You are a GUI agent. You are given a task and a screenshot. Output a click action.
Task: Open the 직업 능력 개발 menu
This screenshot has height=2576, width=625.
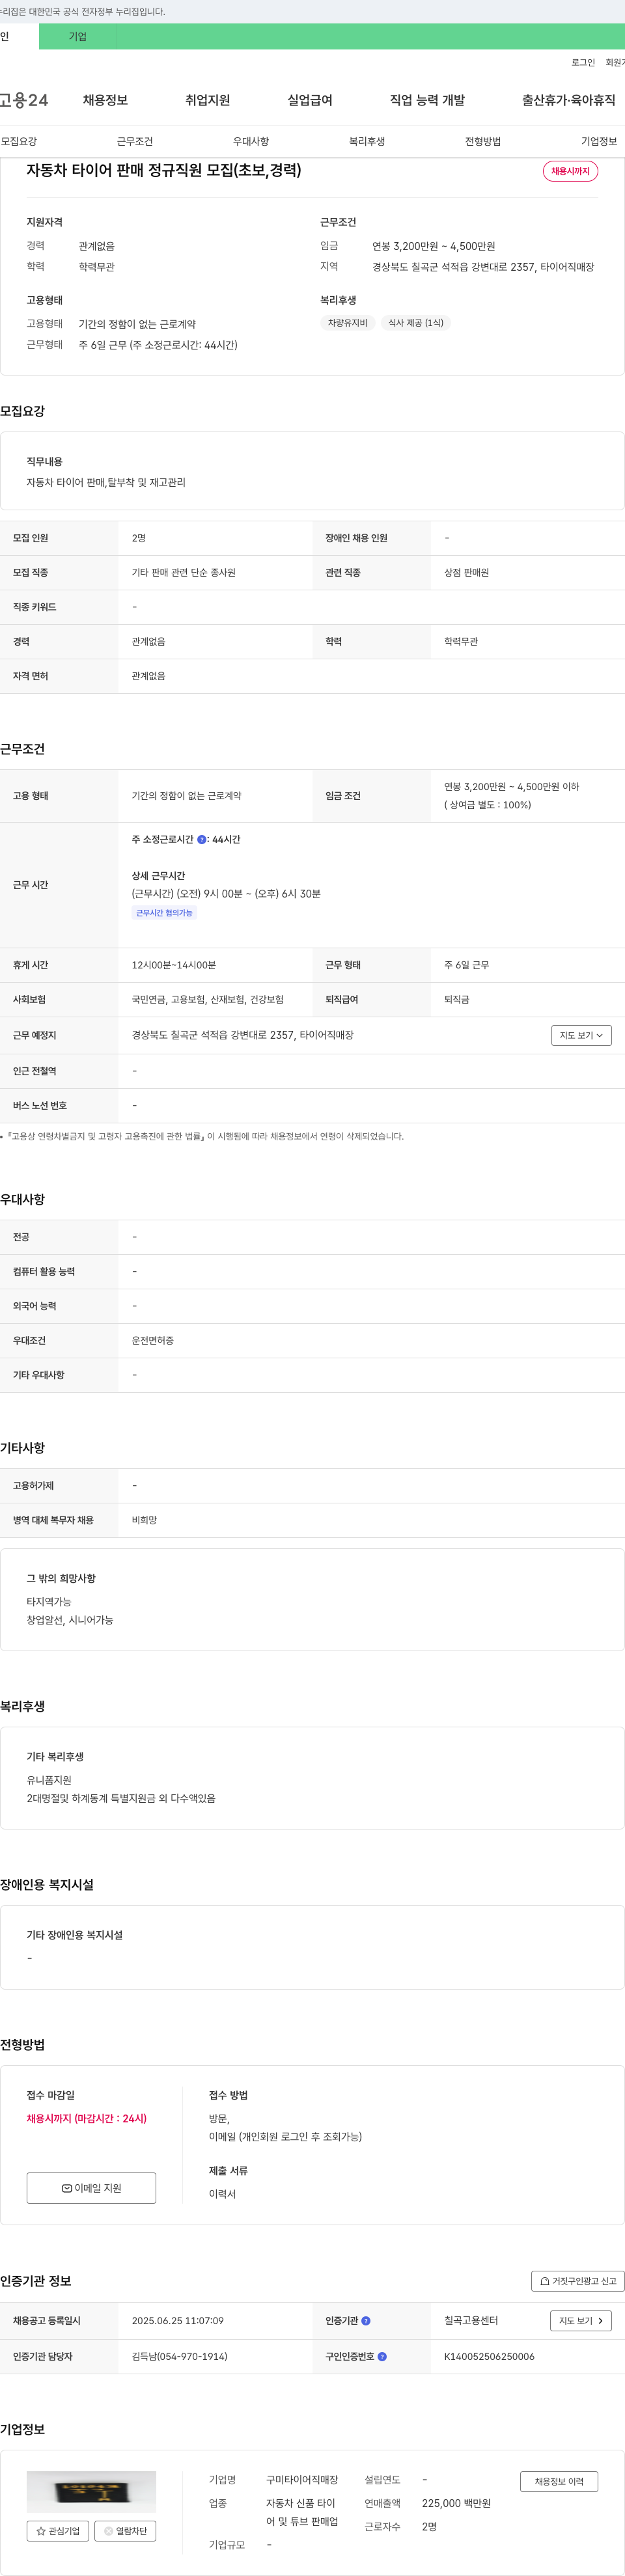(427, 100)
